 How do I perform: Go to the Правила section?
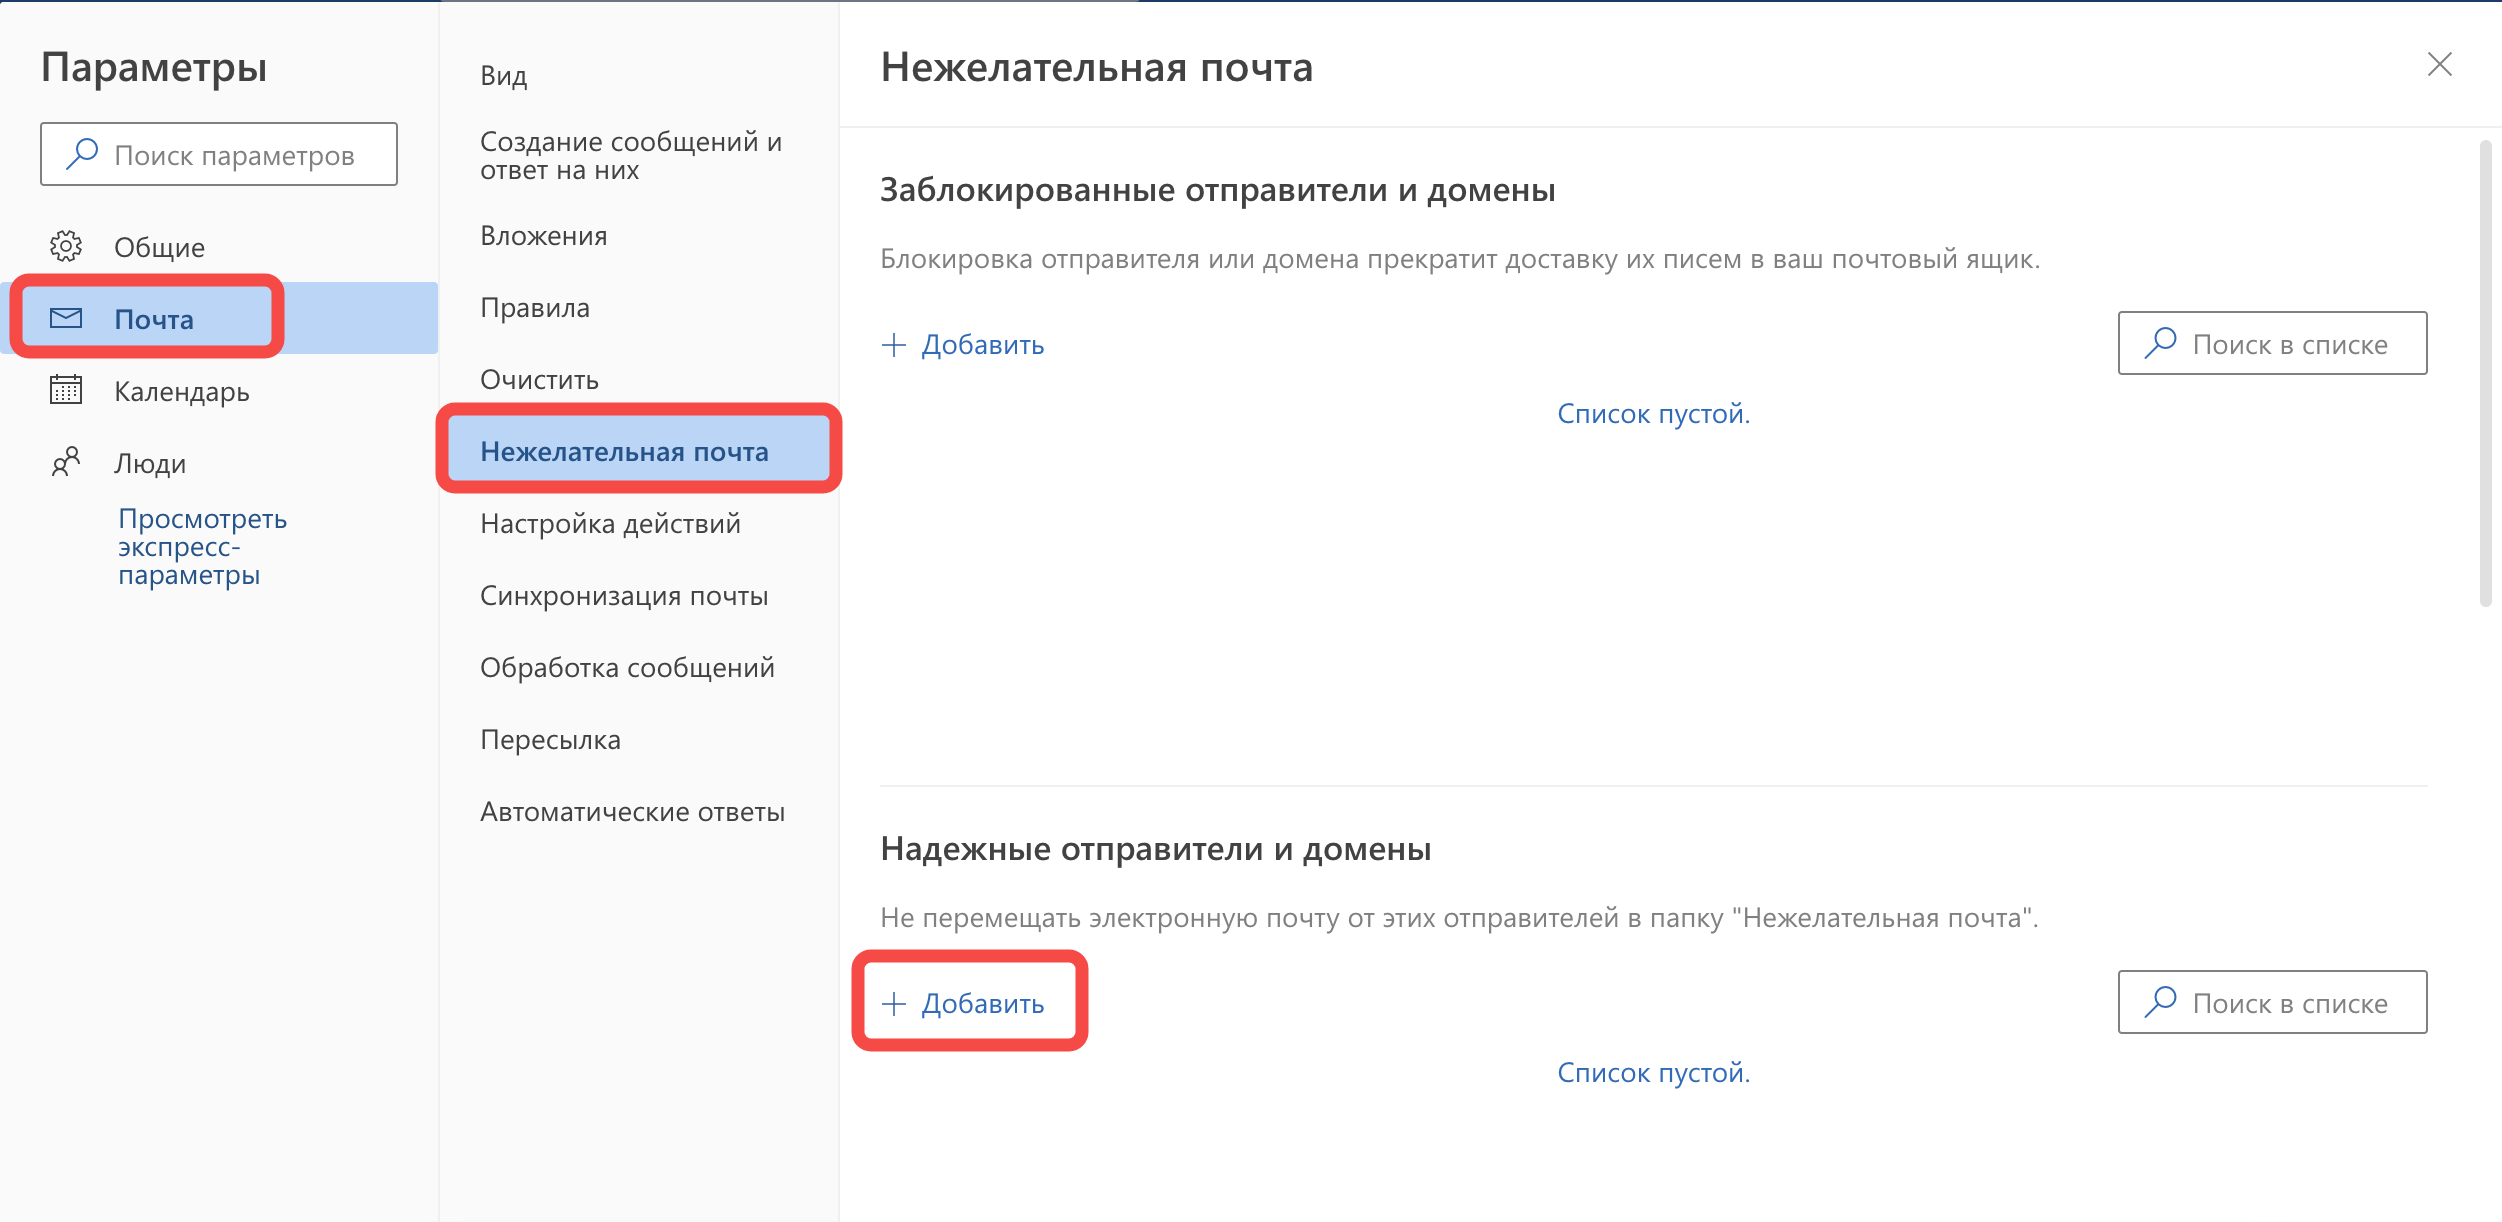click(x=535, y=308)
